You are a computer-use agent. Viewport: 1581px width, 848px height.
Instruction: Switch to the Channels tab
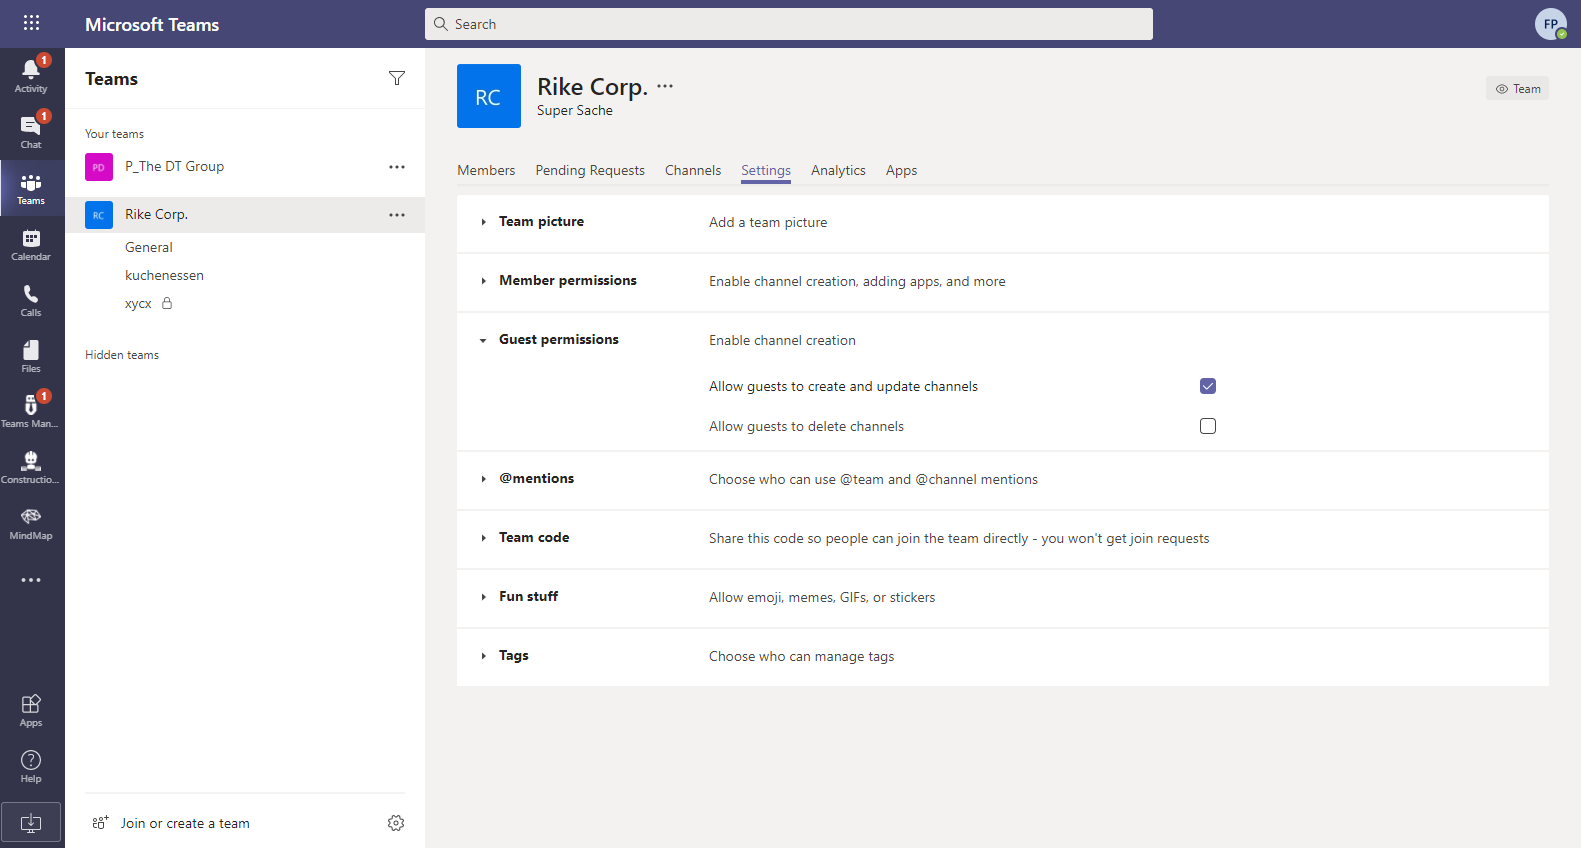coord(693,170)
